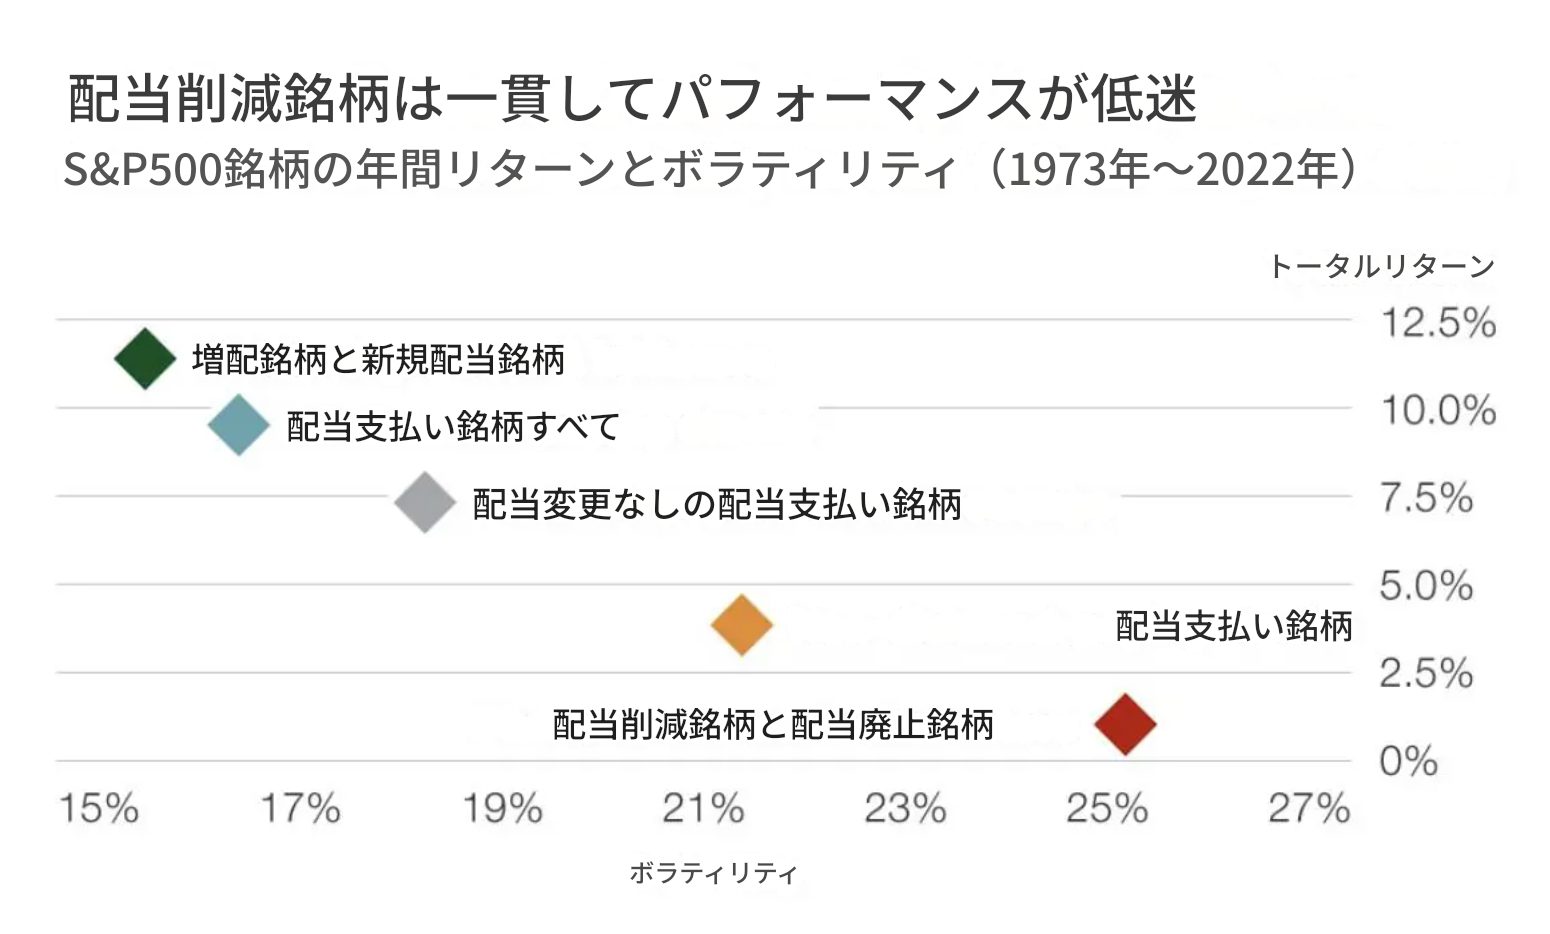Screen dimensions: 1550x934
Task: Click the 12.5% y-axis tick label
Action: [1437, 323]
